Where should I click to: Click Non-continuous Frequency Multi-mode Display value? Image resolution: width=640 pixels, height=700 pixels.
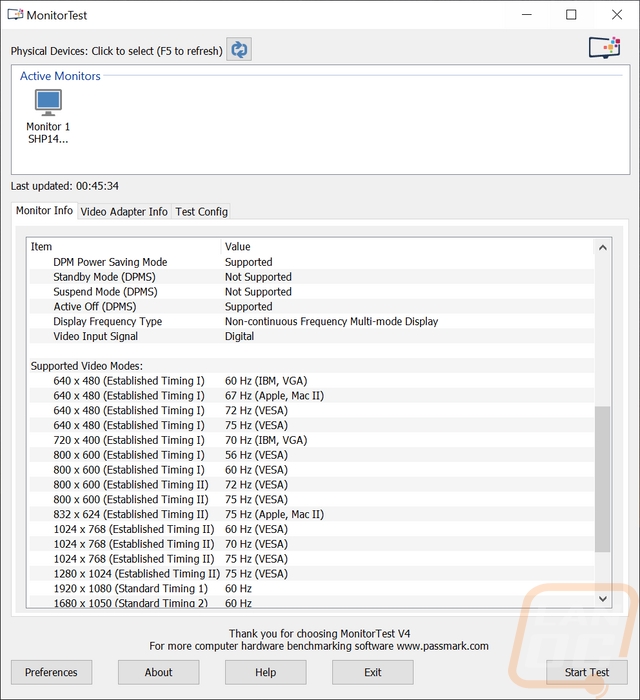(x=331, y=321)
